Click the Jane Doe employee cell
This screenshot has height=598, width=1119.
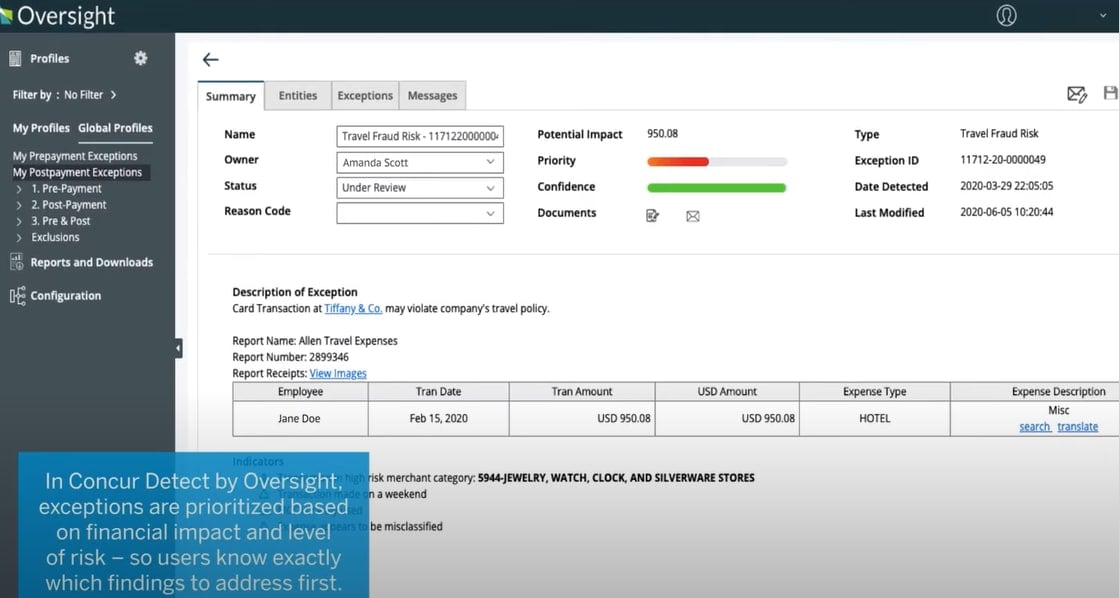(300, 418)
